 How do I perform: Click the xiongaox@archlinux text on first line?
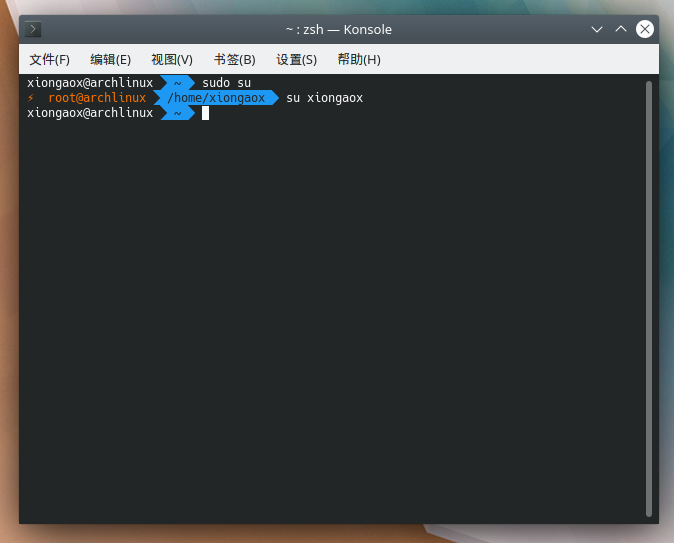[90, 83]
